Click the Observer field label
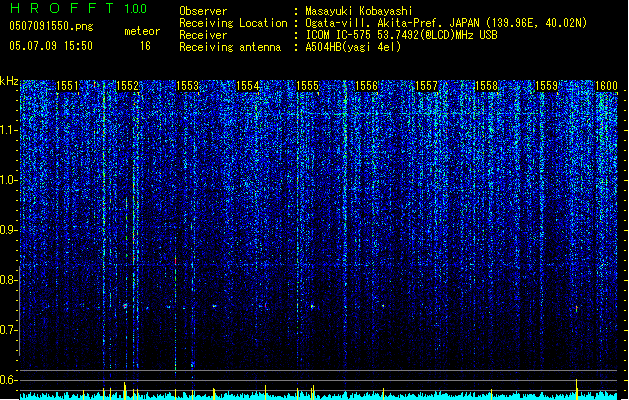Image resolution: width=629 pixels, height=400 pixels. pos(203,11)
